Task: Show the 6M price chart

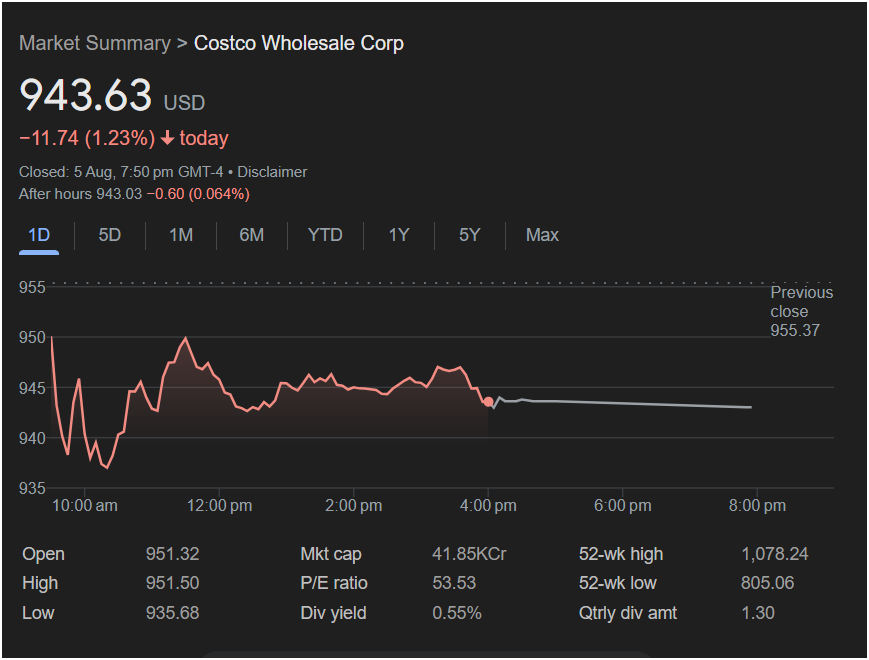Action: pos(252,235)
